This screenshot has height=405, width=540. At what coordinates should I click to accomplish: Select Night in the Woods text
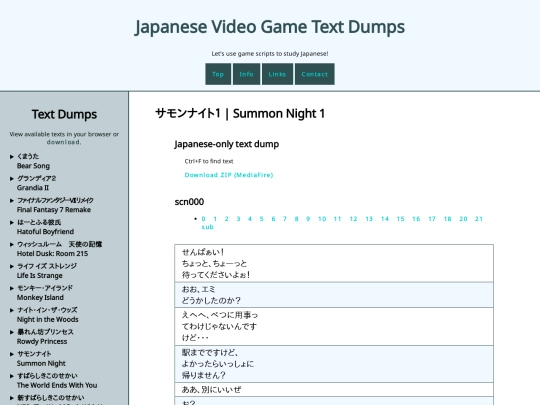48,320
